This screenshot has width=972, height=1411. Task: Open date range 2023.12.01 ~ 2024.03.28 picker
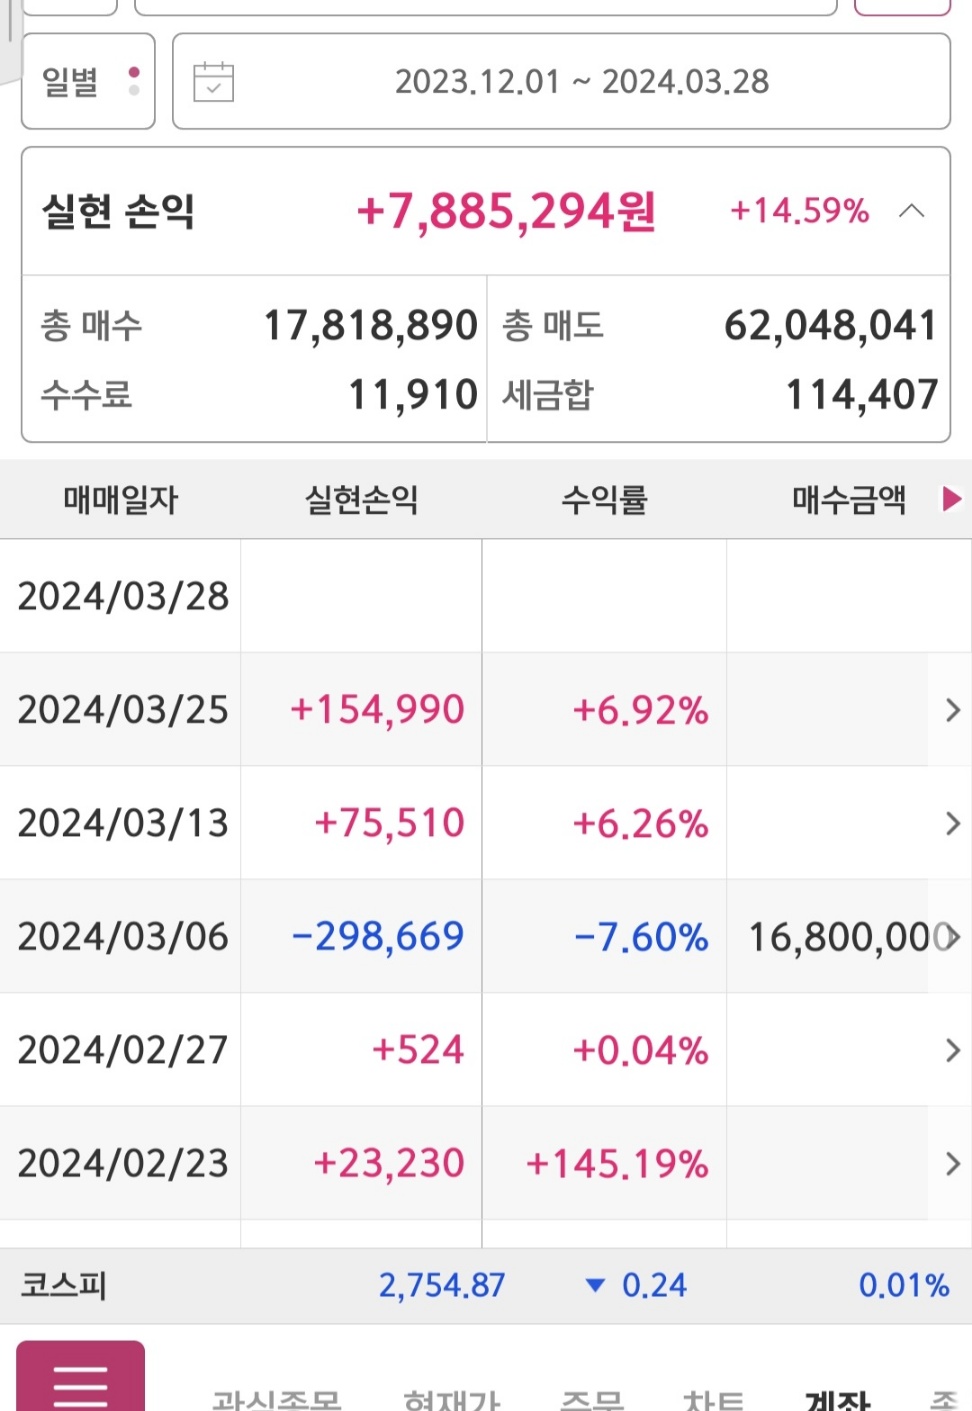coord(581,82)
